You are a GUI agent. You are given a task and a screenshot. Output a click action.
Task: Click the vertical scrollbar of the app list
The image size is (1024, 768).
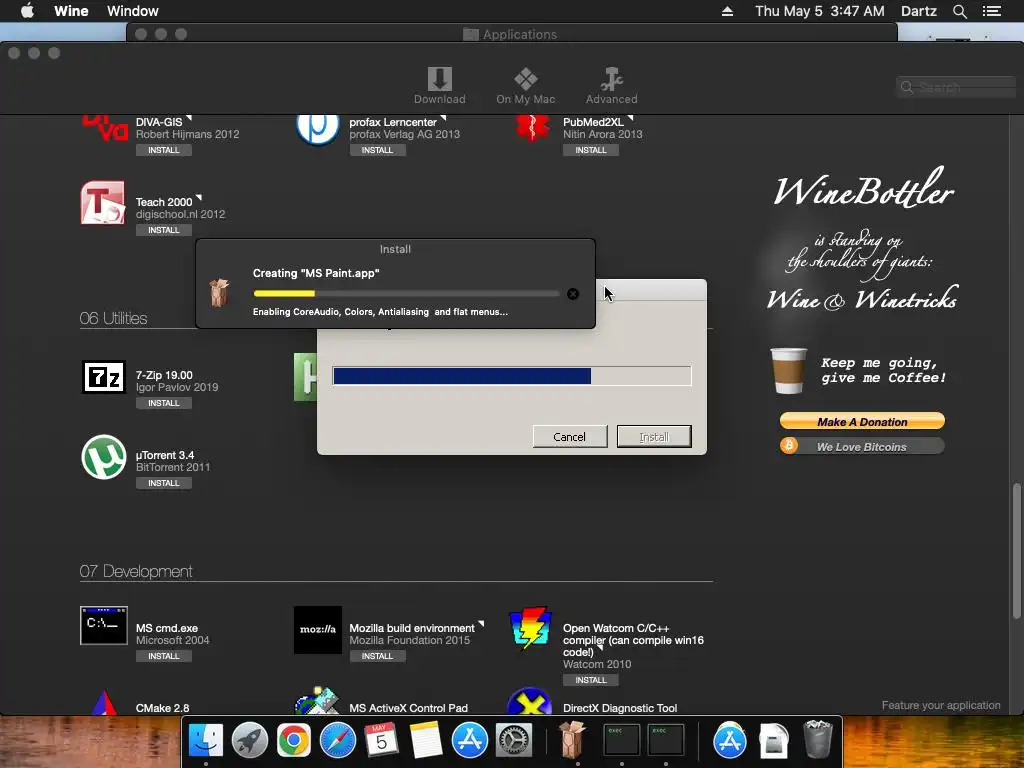[1016, 551]
